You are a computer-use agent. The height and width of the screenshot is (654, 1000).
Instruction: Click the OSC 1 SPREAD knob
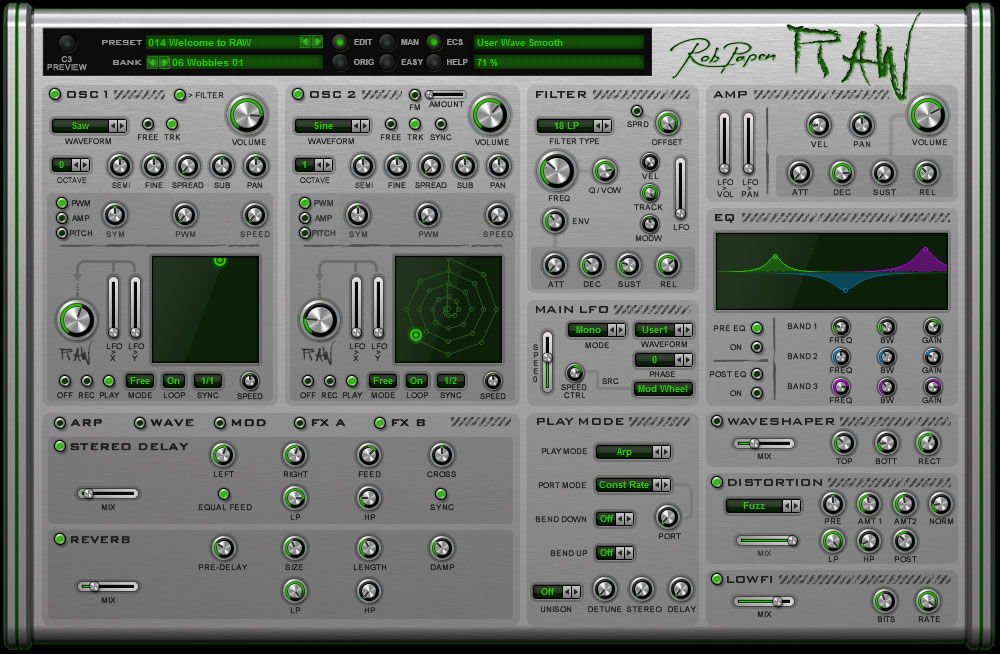click(188, 166)
